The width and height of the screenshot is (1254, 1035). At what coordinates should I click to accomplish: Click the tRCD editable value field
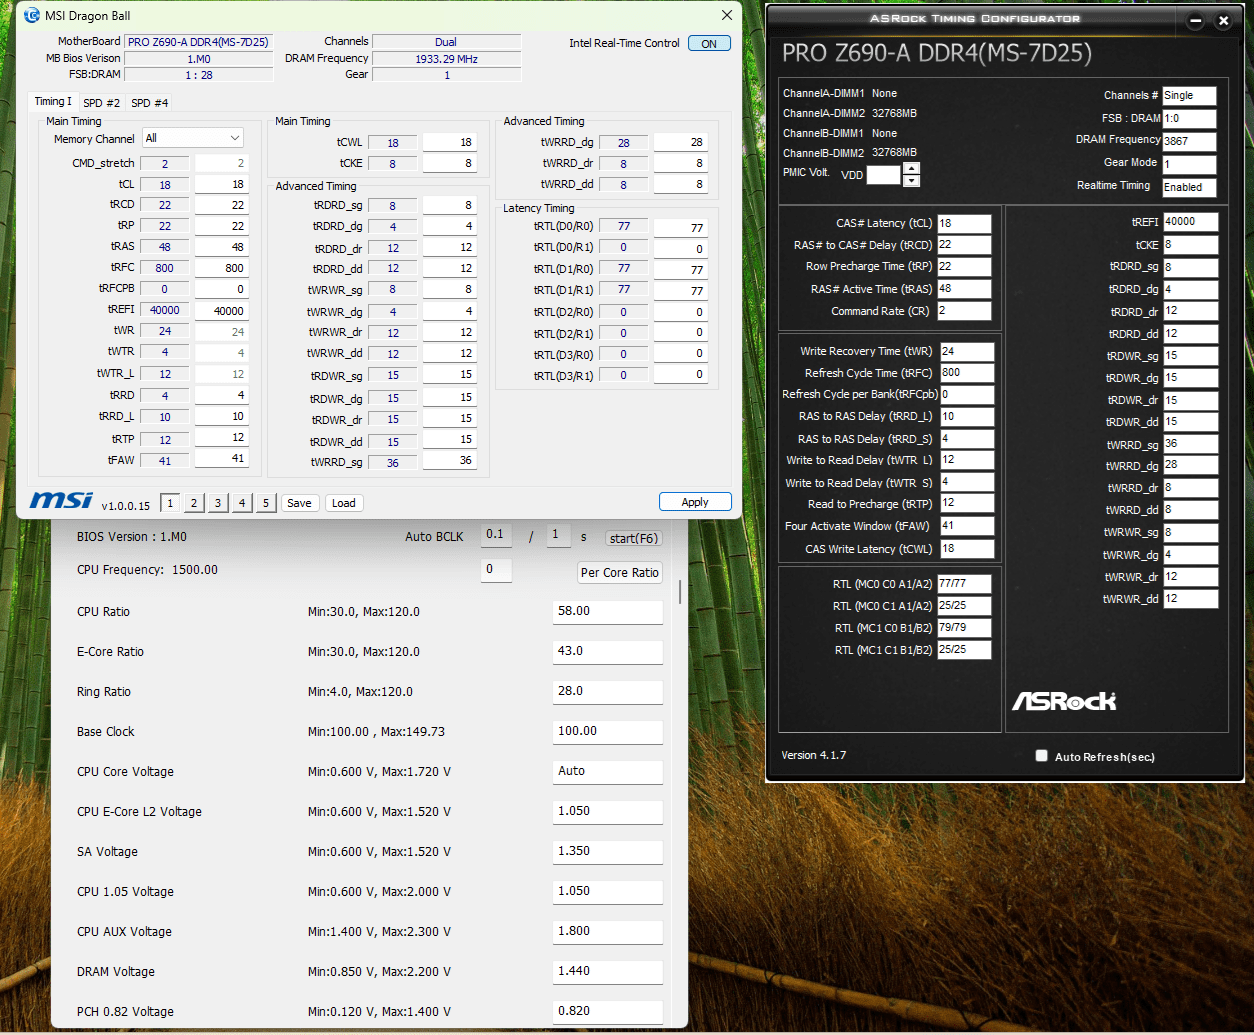pyautogui.click(x=222, y=205)
